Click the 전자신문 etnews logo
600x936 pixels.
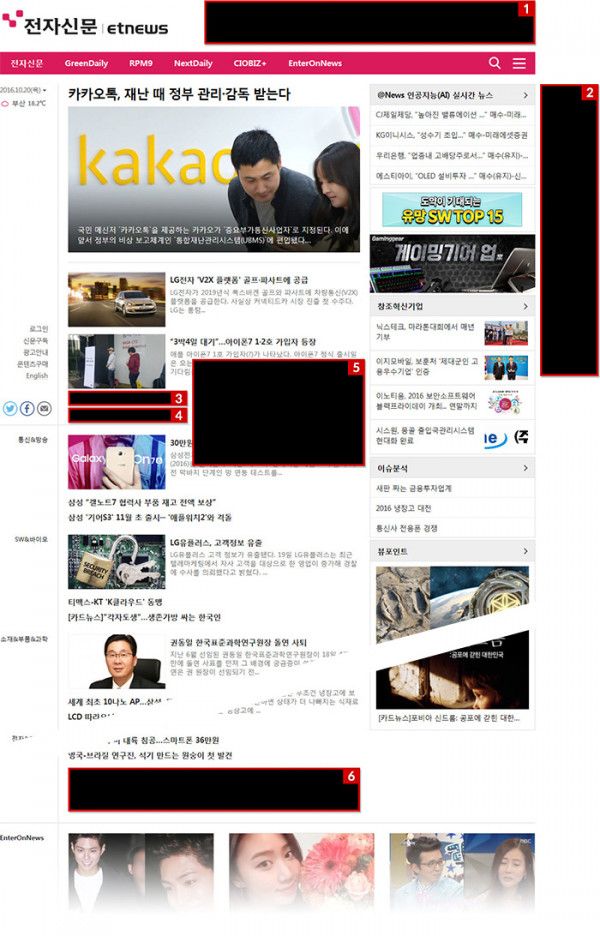tap(85, 24)
